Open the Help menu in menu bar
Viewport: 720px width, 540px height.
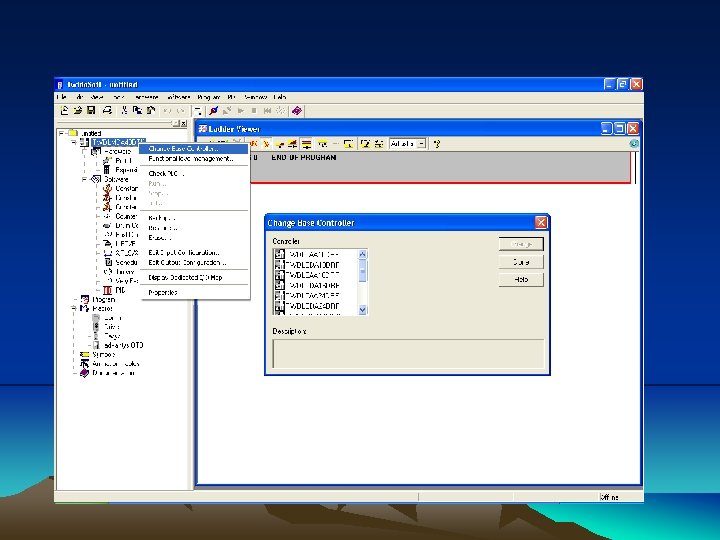pyautogui.click(x=280, y=97)
